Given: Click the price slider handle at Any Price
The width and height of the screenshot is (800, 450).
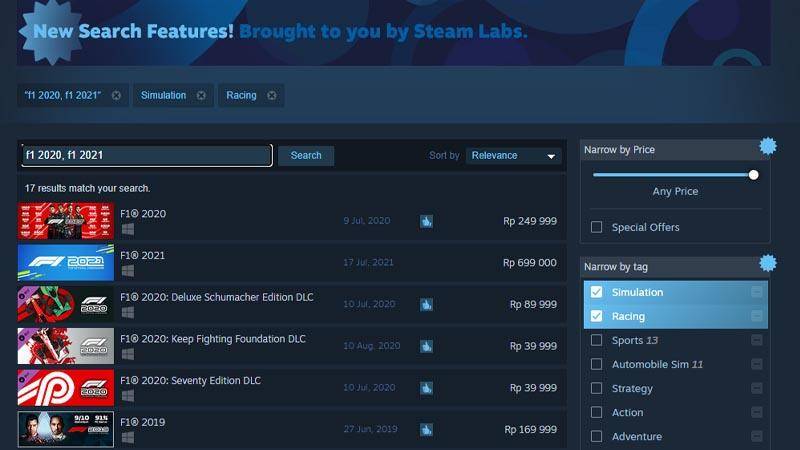Looking at the screenshot, I should click(x=754, y=175).
